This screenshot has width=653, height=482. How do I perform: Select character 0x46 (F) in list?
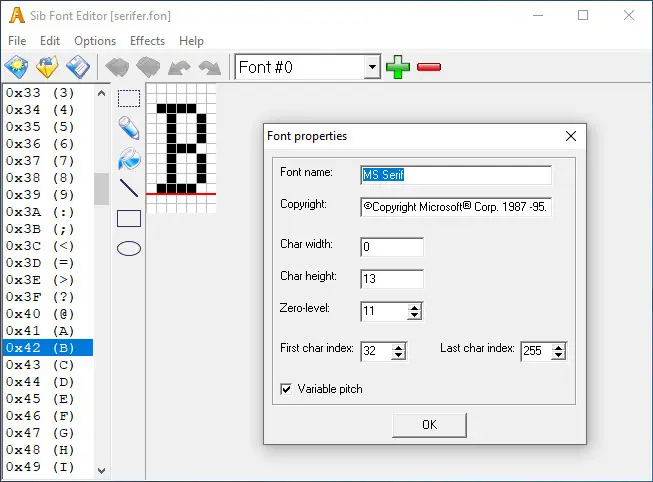tap(47, 416)
